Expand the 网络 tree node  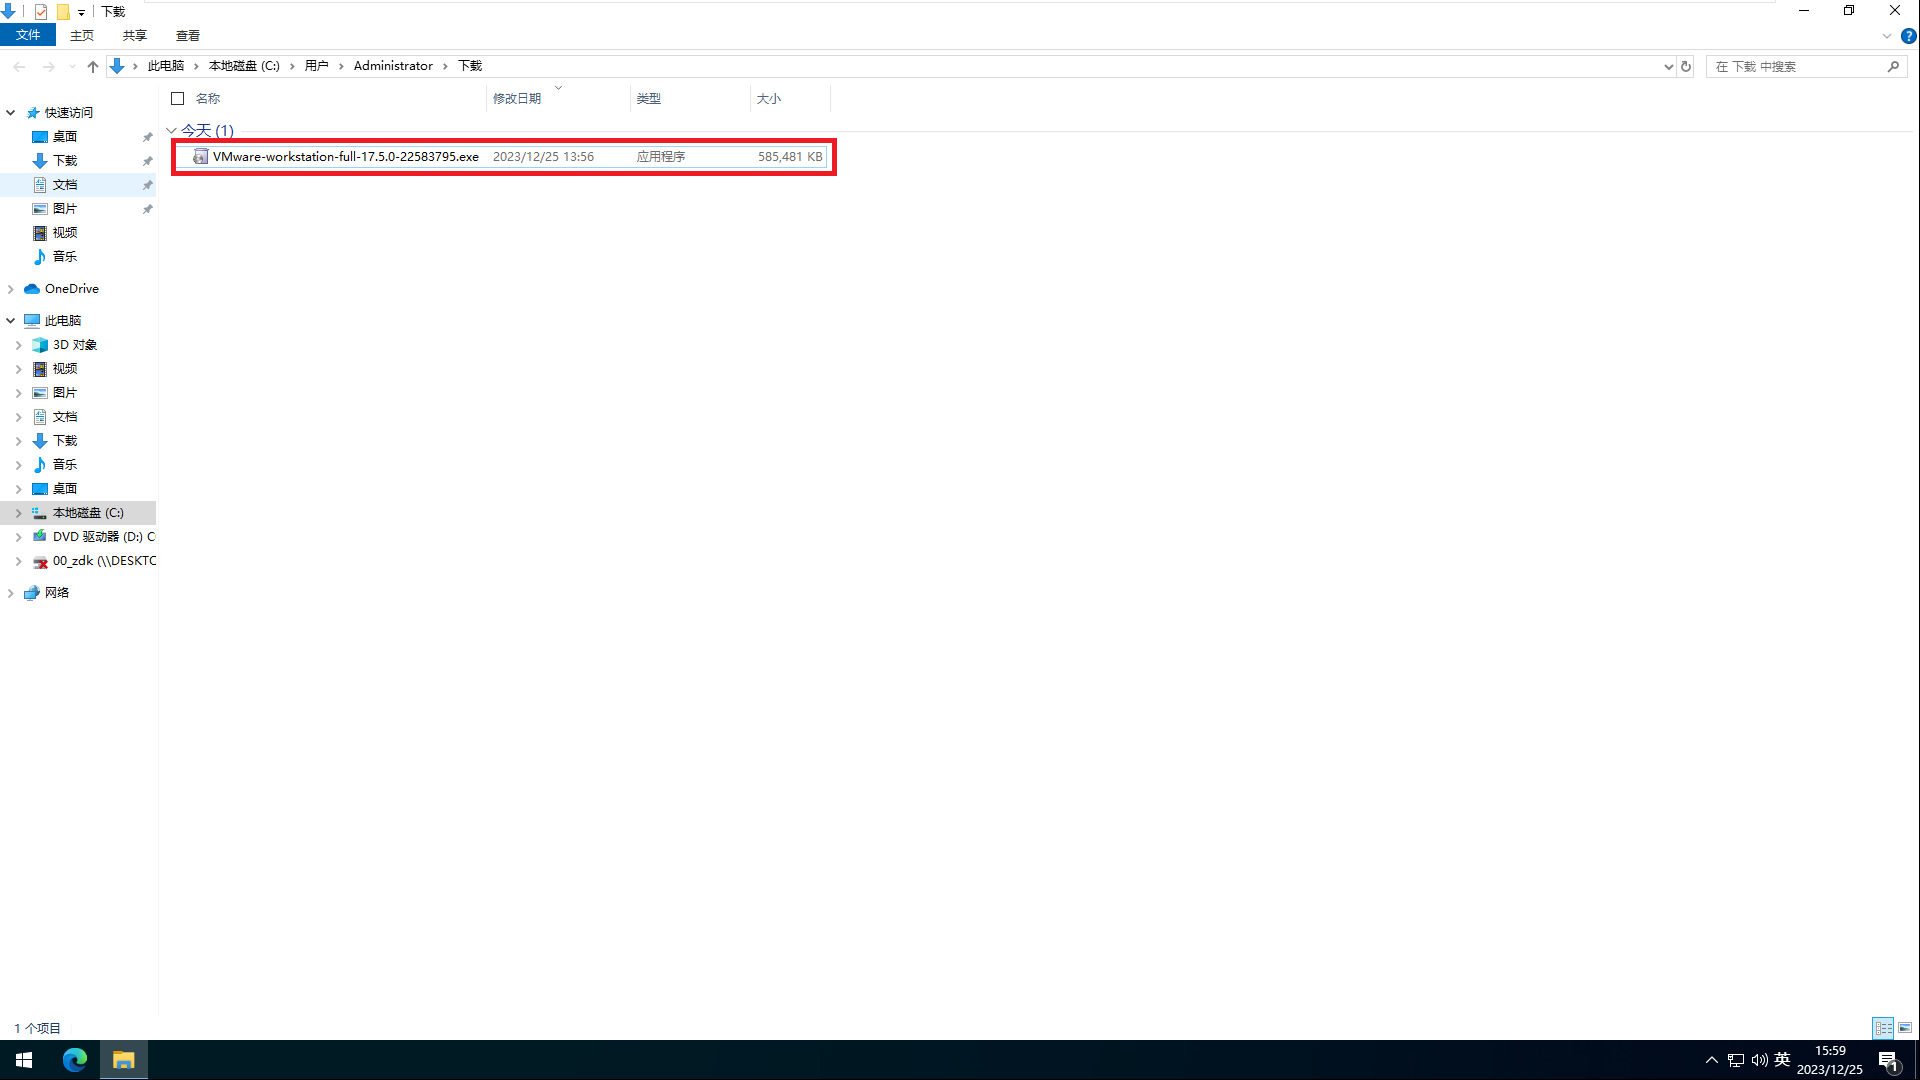click(x=10, y=593)
